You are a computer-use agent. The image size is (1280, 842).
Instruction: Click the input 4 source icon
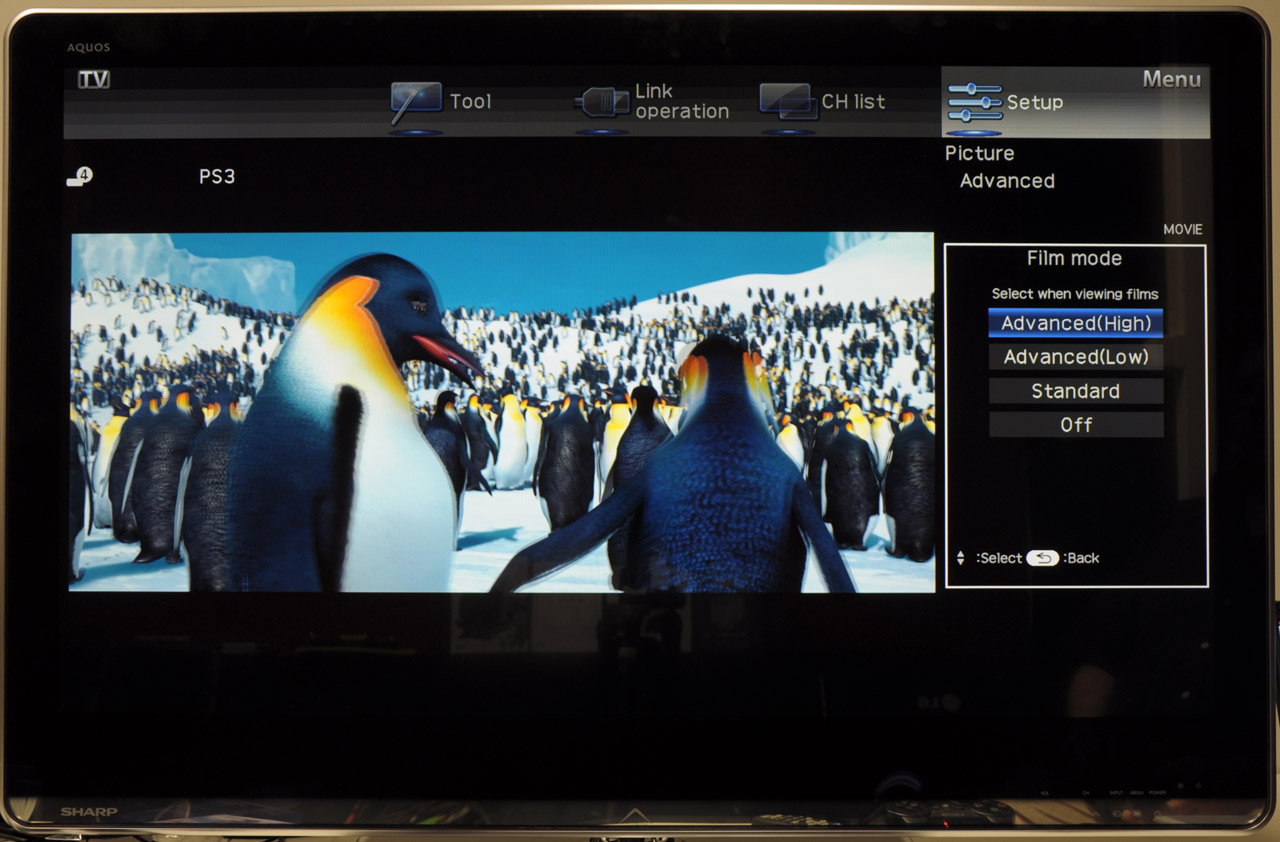click(x=79, y=177)
